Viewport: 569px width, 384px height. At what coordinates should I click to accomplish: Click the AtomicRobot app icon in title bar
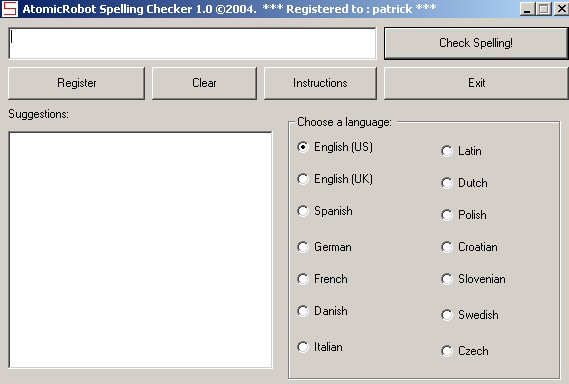pos(9,9)
